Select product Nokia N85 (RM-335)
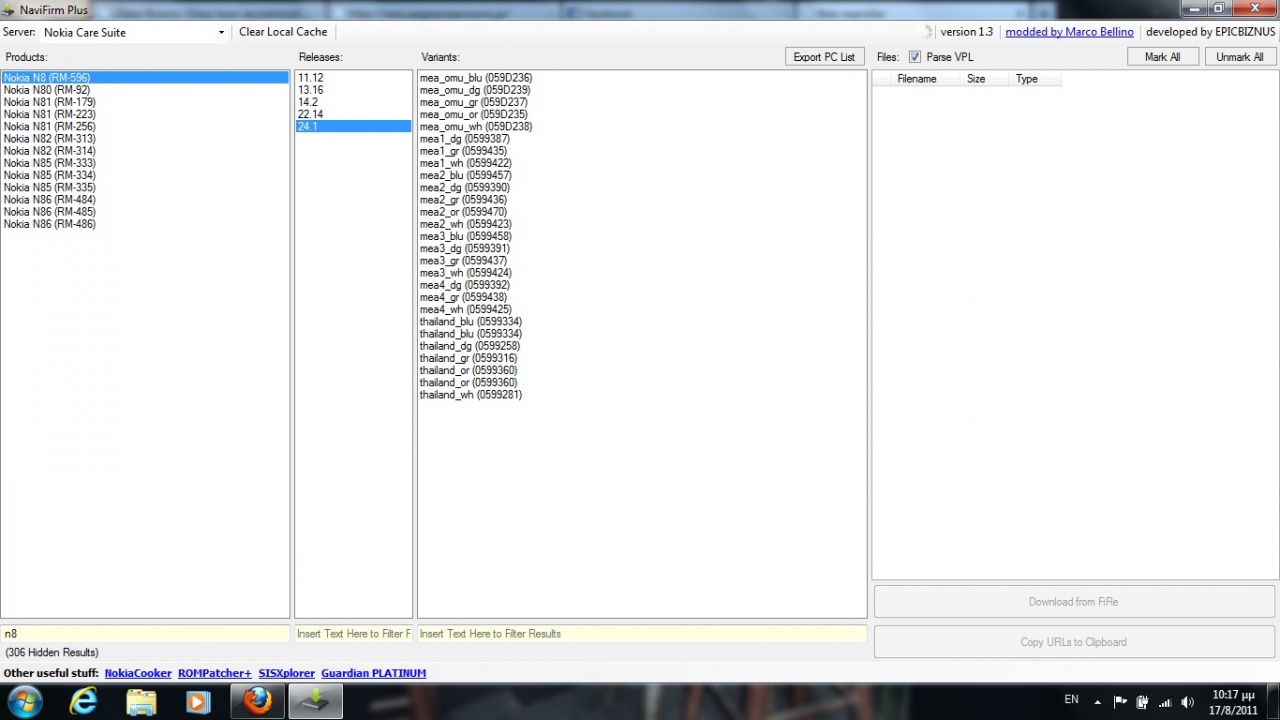1280x720 pixels. (x=145, y=187)
